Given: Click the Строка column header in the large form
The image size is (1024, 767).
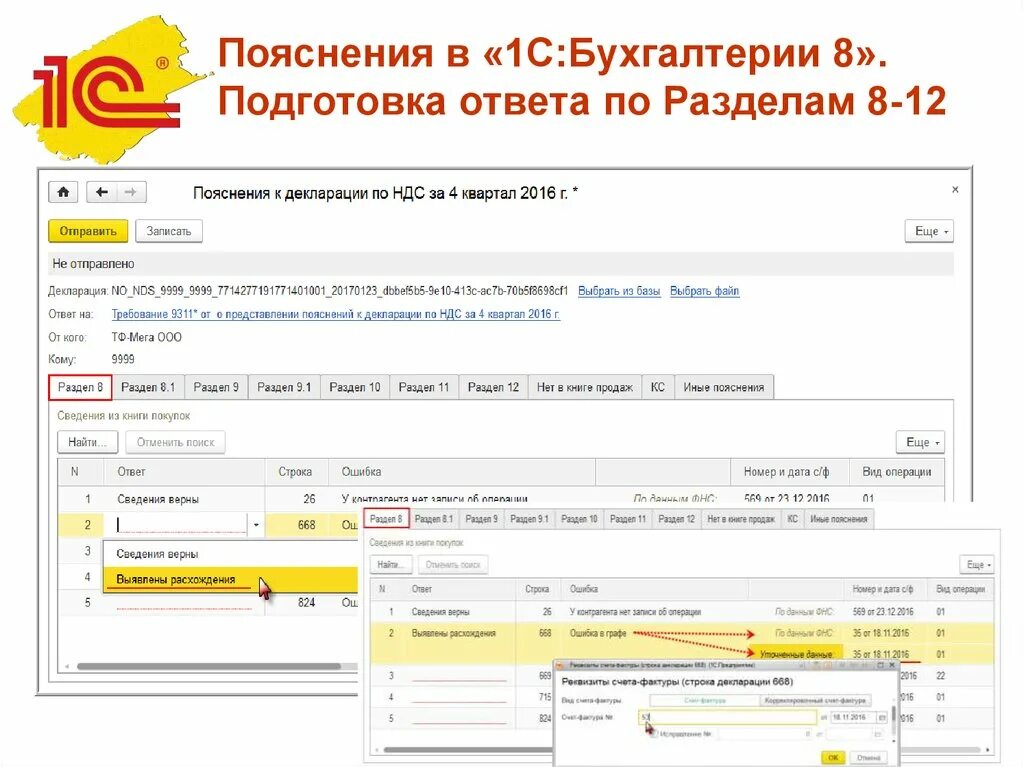Looking at the screenshot, I should (295, 472).
